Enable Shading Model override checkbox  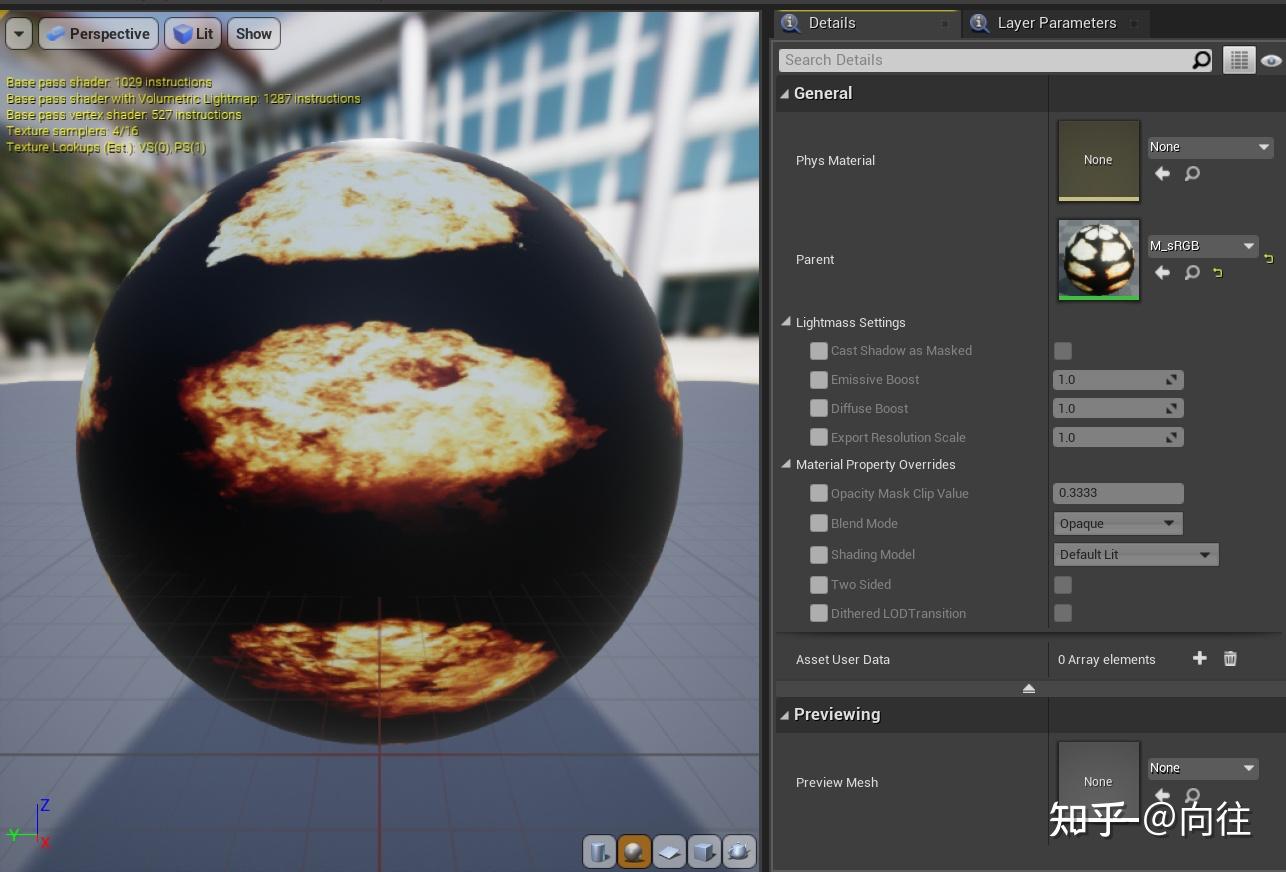pyautogui.click(x=819, y=554)
